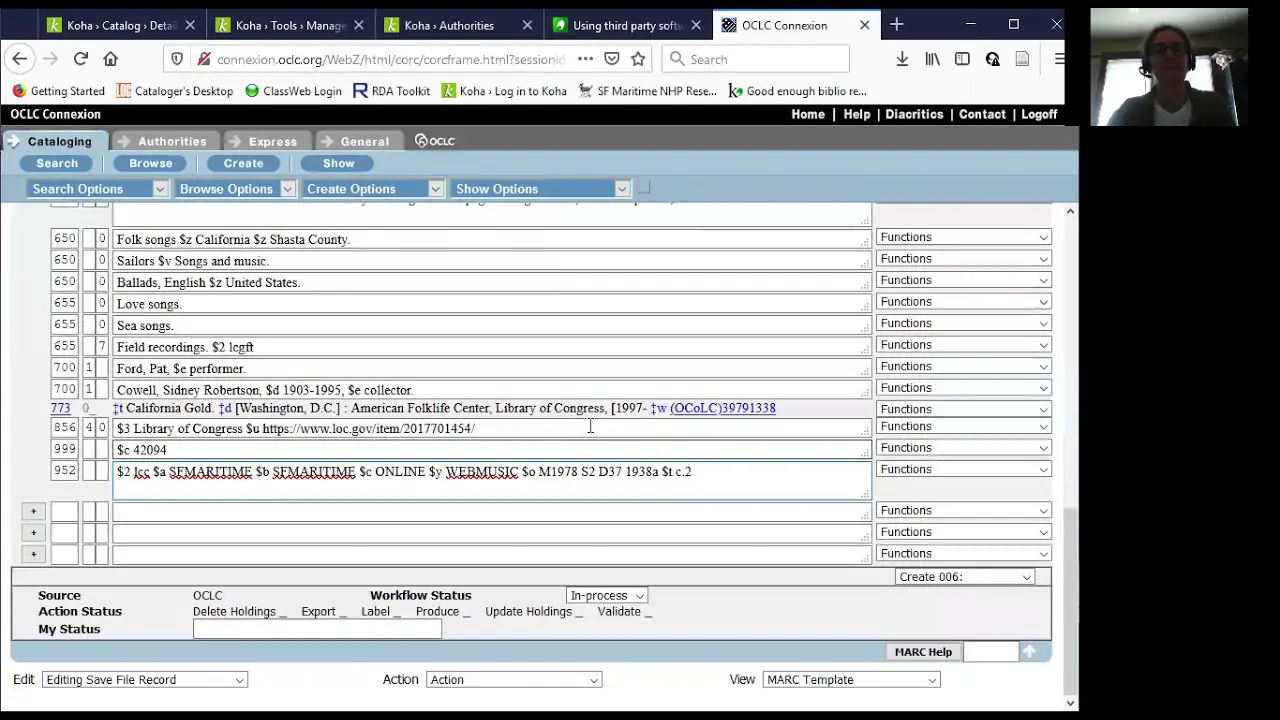Switch to the Authorities tab in Connexion
1280x720 pixels.
point(171,141)
